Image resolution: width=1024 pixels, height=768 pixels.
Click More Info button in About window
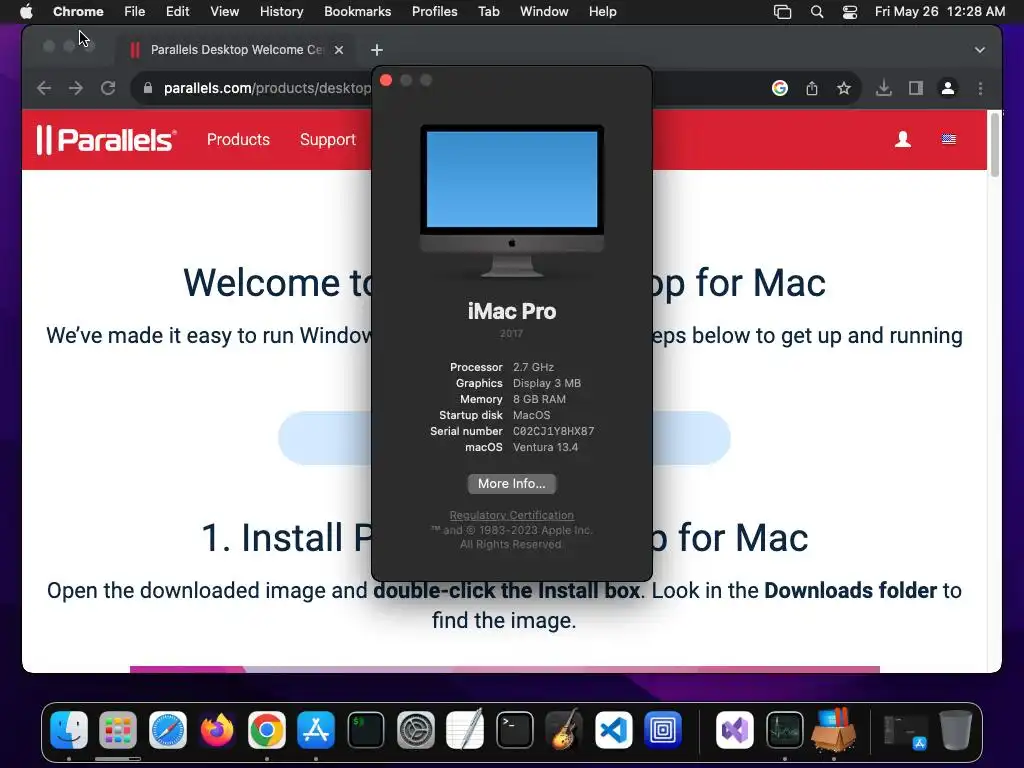coord(511,484)
